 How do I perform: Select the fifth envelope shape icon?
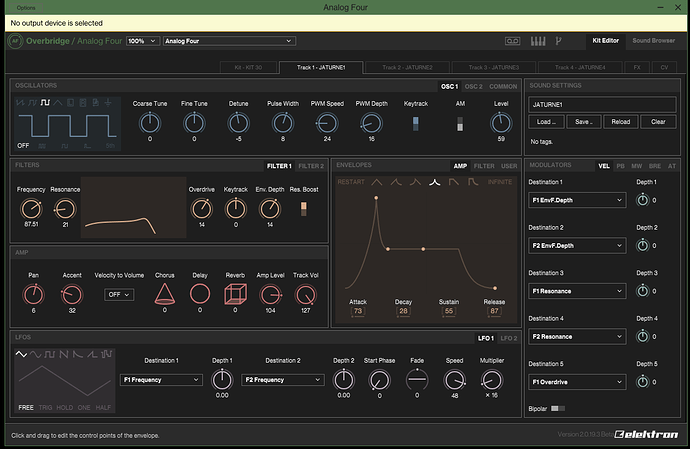pos(454,182)
